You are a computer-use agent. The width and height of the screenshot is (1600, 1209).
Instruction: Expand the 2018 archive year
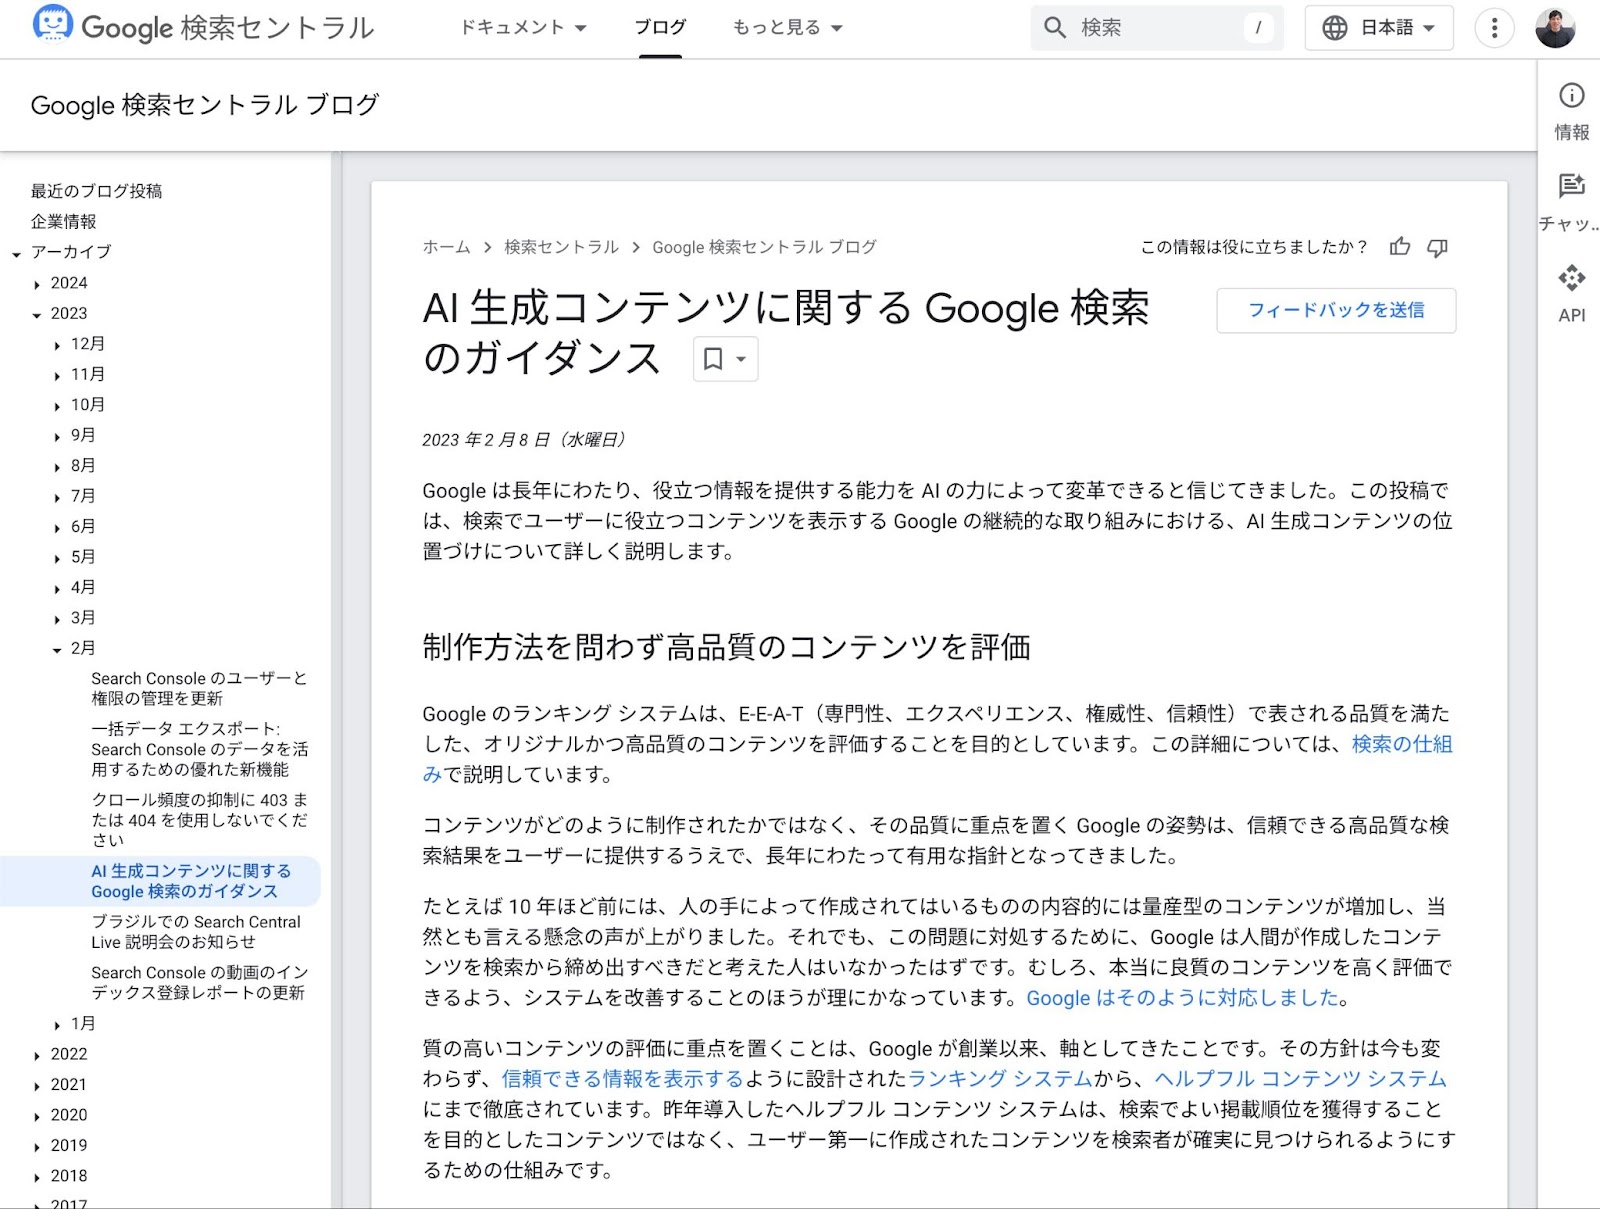click(37, 1177)
